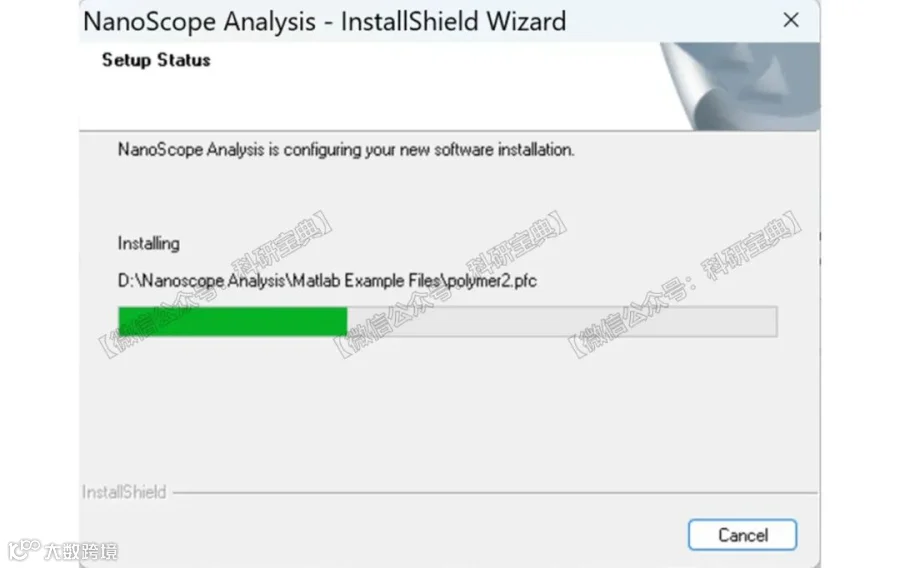The height and width of the screenshot is (568, 900).
Task: Click the Matlab Example Files path segment
Action: pos(366,281)
